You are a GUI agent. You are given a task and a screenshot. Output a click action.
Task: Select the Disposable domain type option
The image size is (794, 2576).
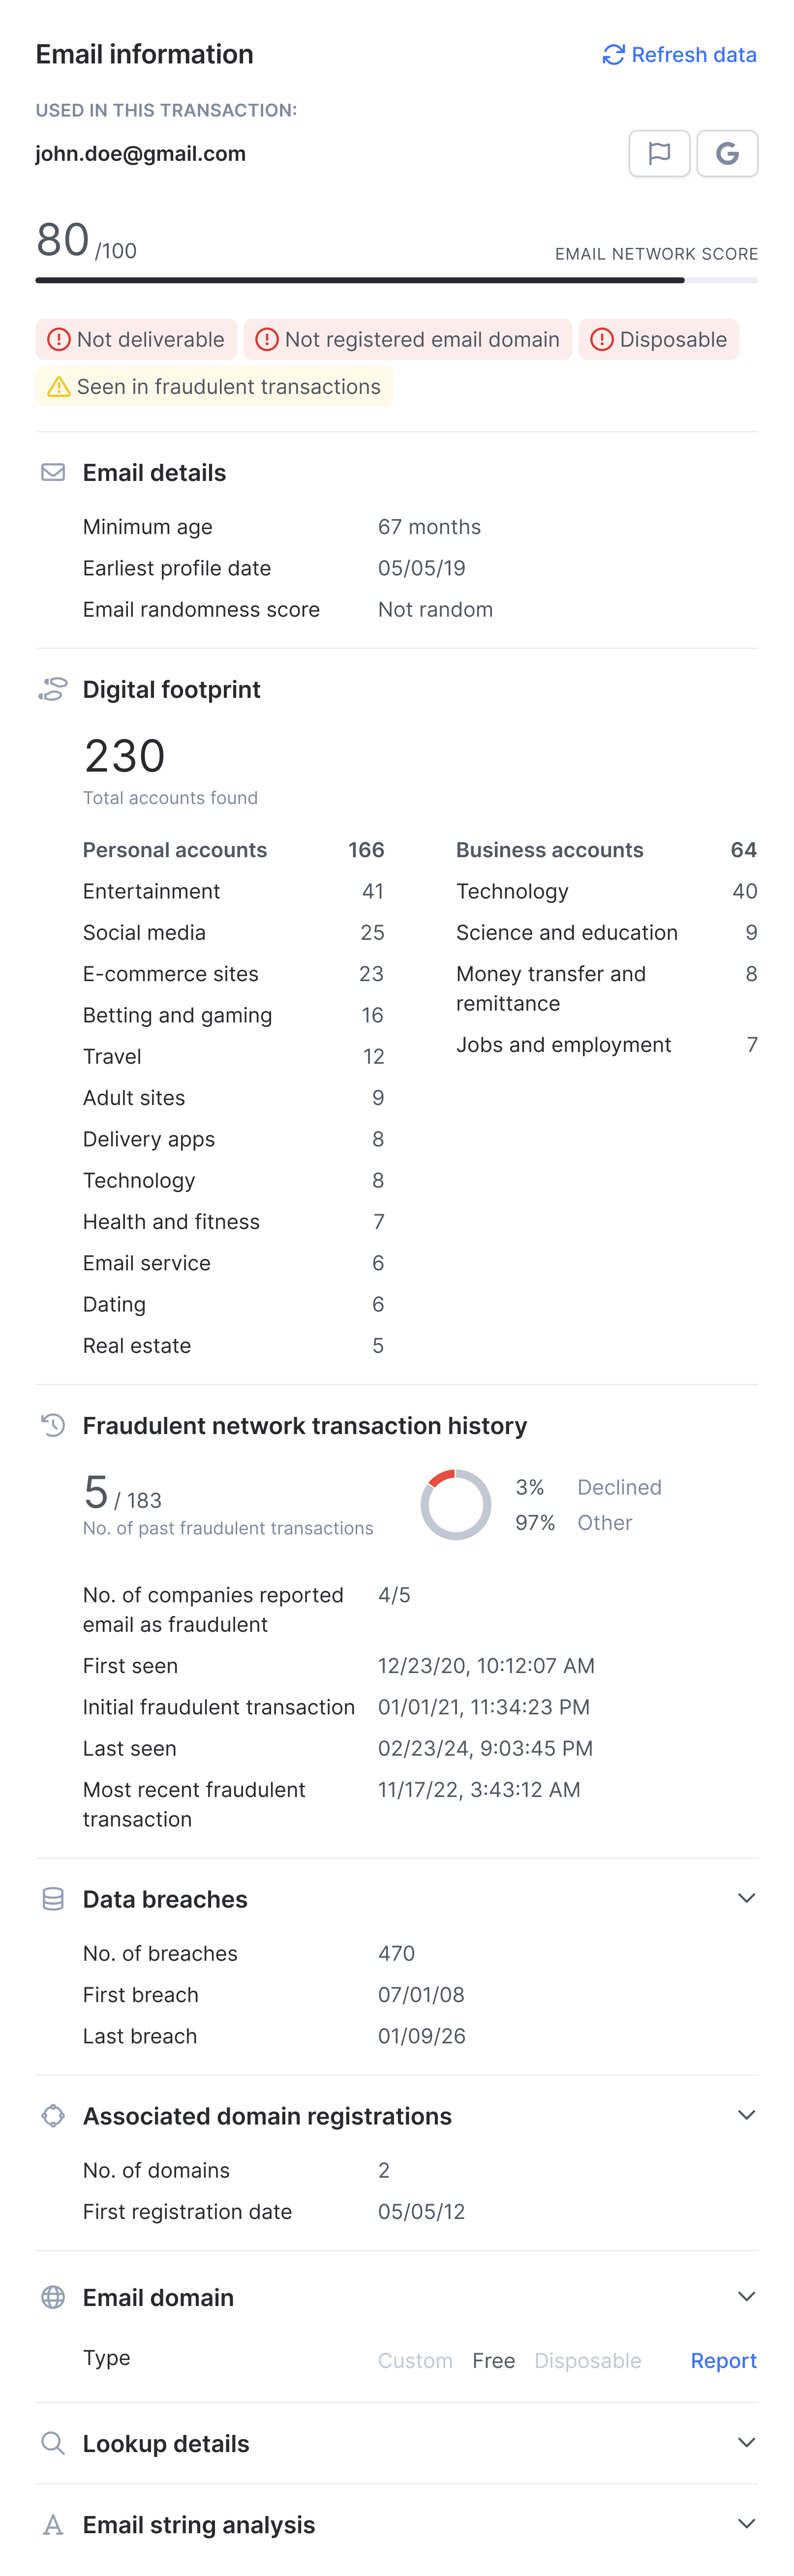click(x=587, y=2360)
